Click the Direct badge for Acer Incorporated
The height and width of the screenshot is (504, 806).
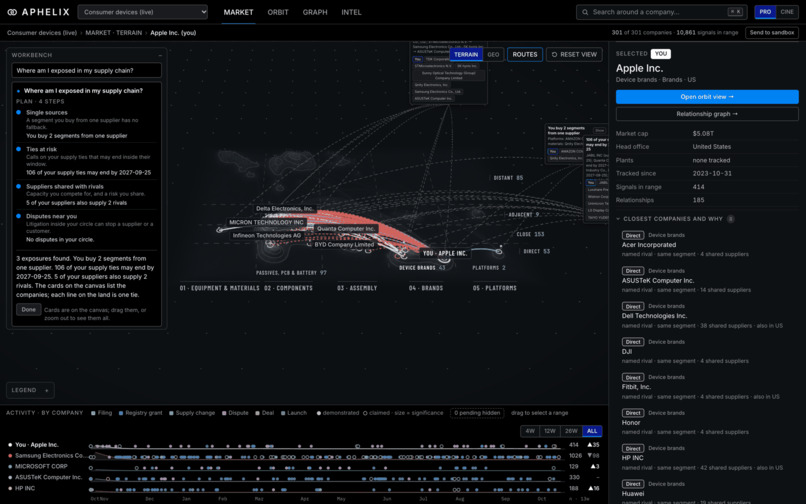pyautogui.click(x=633, y=235)
